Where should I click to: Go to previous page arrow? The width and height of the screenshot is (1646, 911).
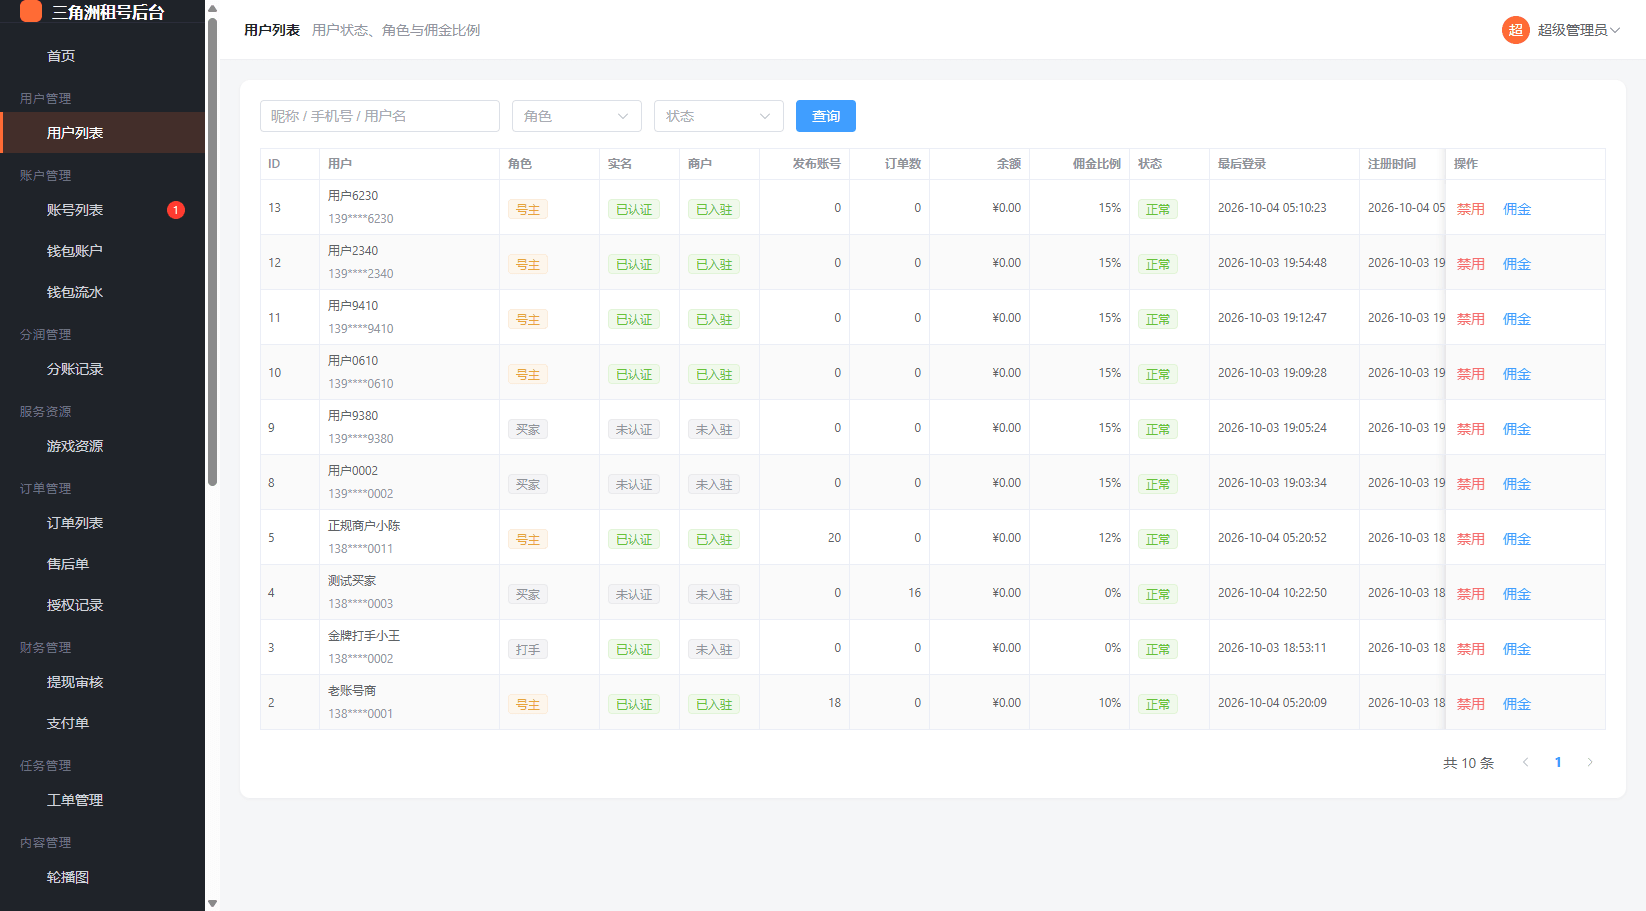click(1525, 762)
